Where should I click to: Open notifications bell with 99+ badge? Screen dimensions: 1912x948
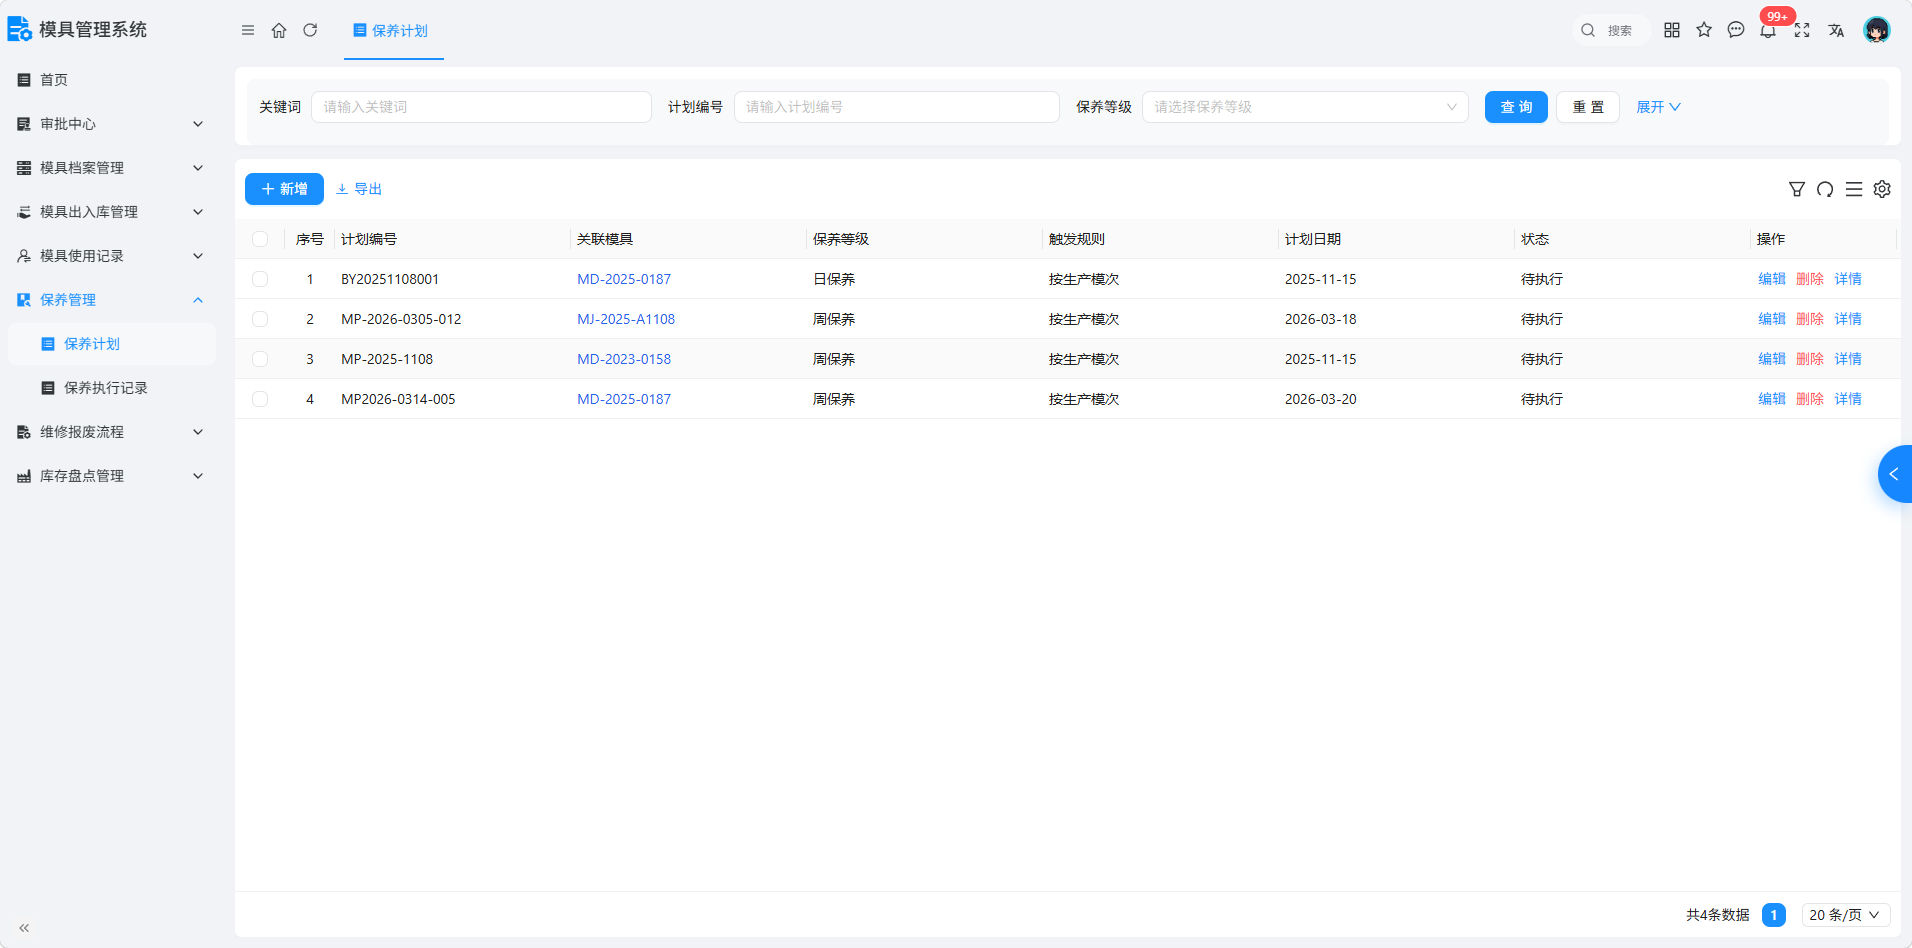point(1769,30)
